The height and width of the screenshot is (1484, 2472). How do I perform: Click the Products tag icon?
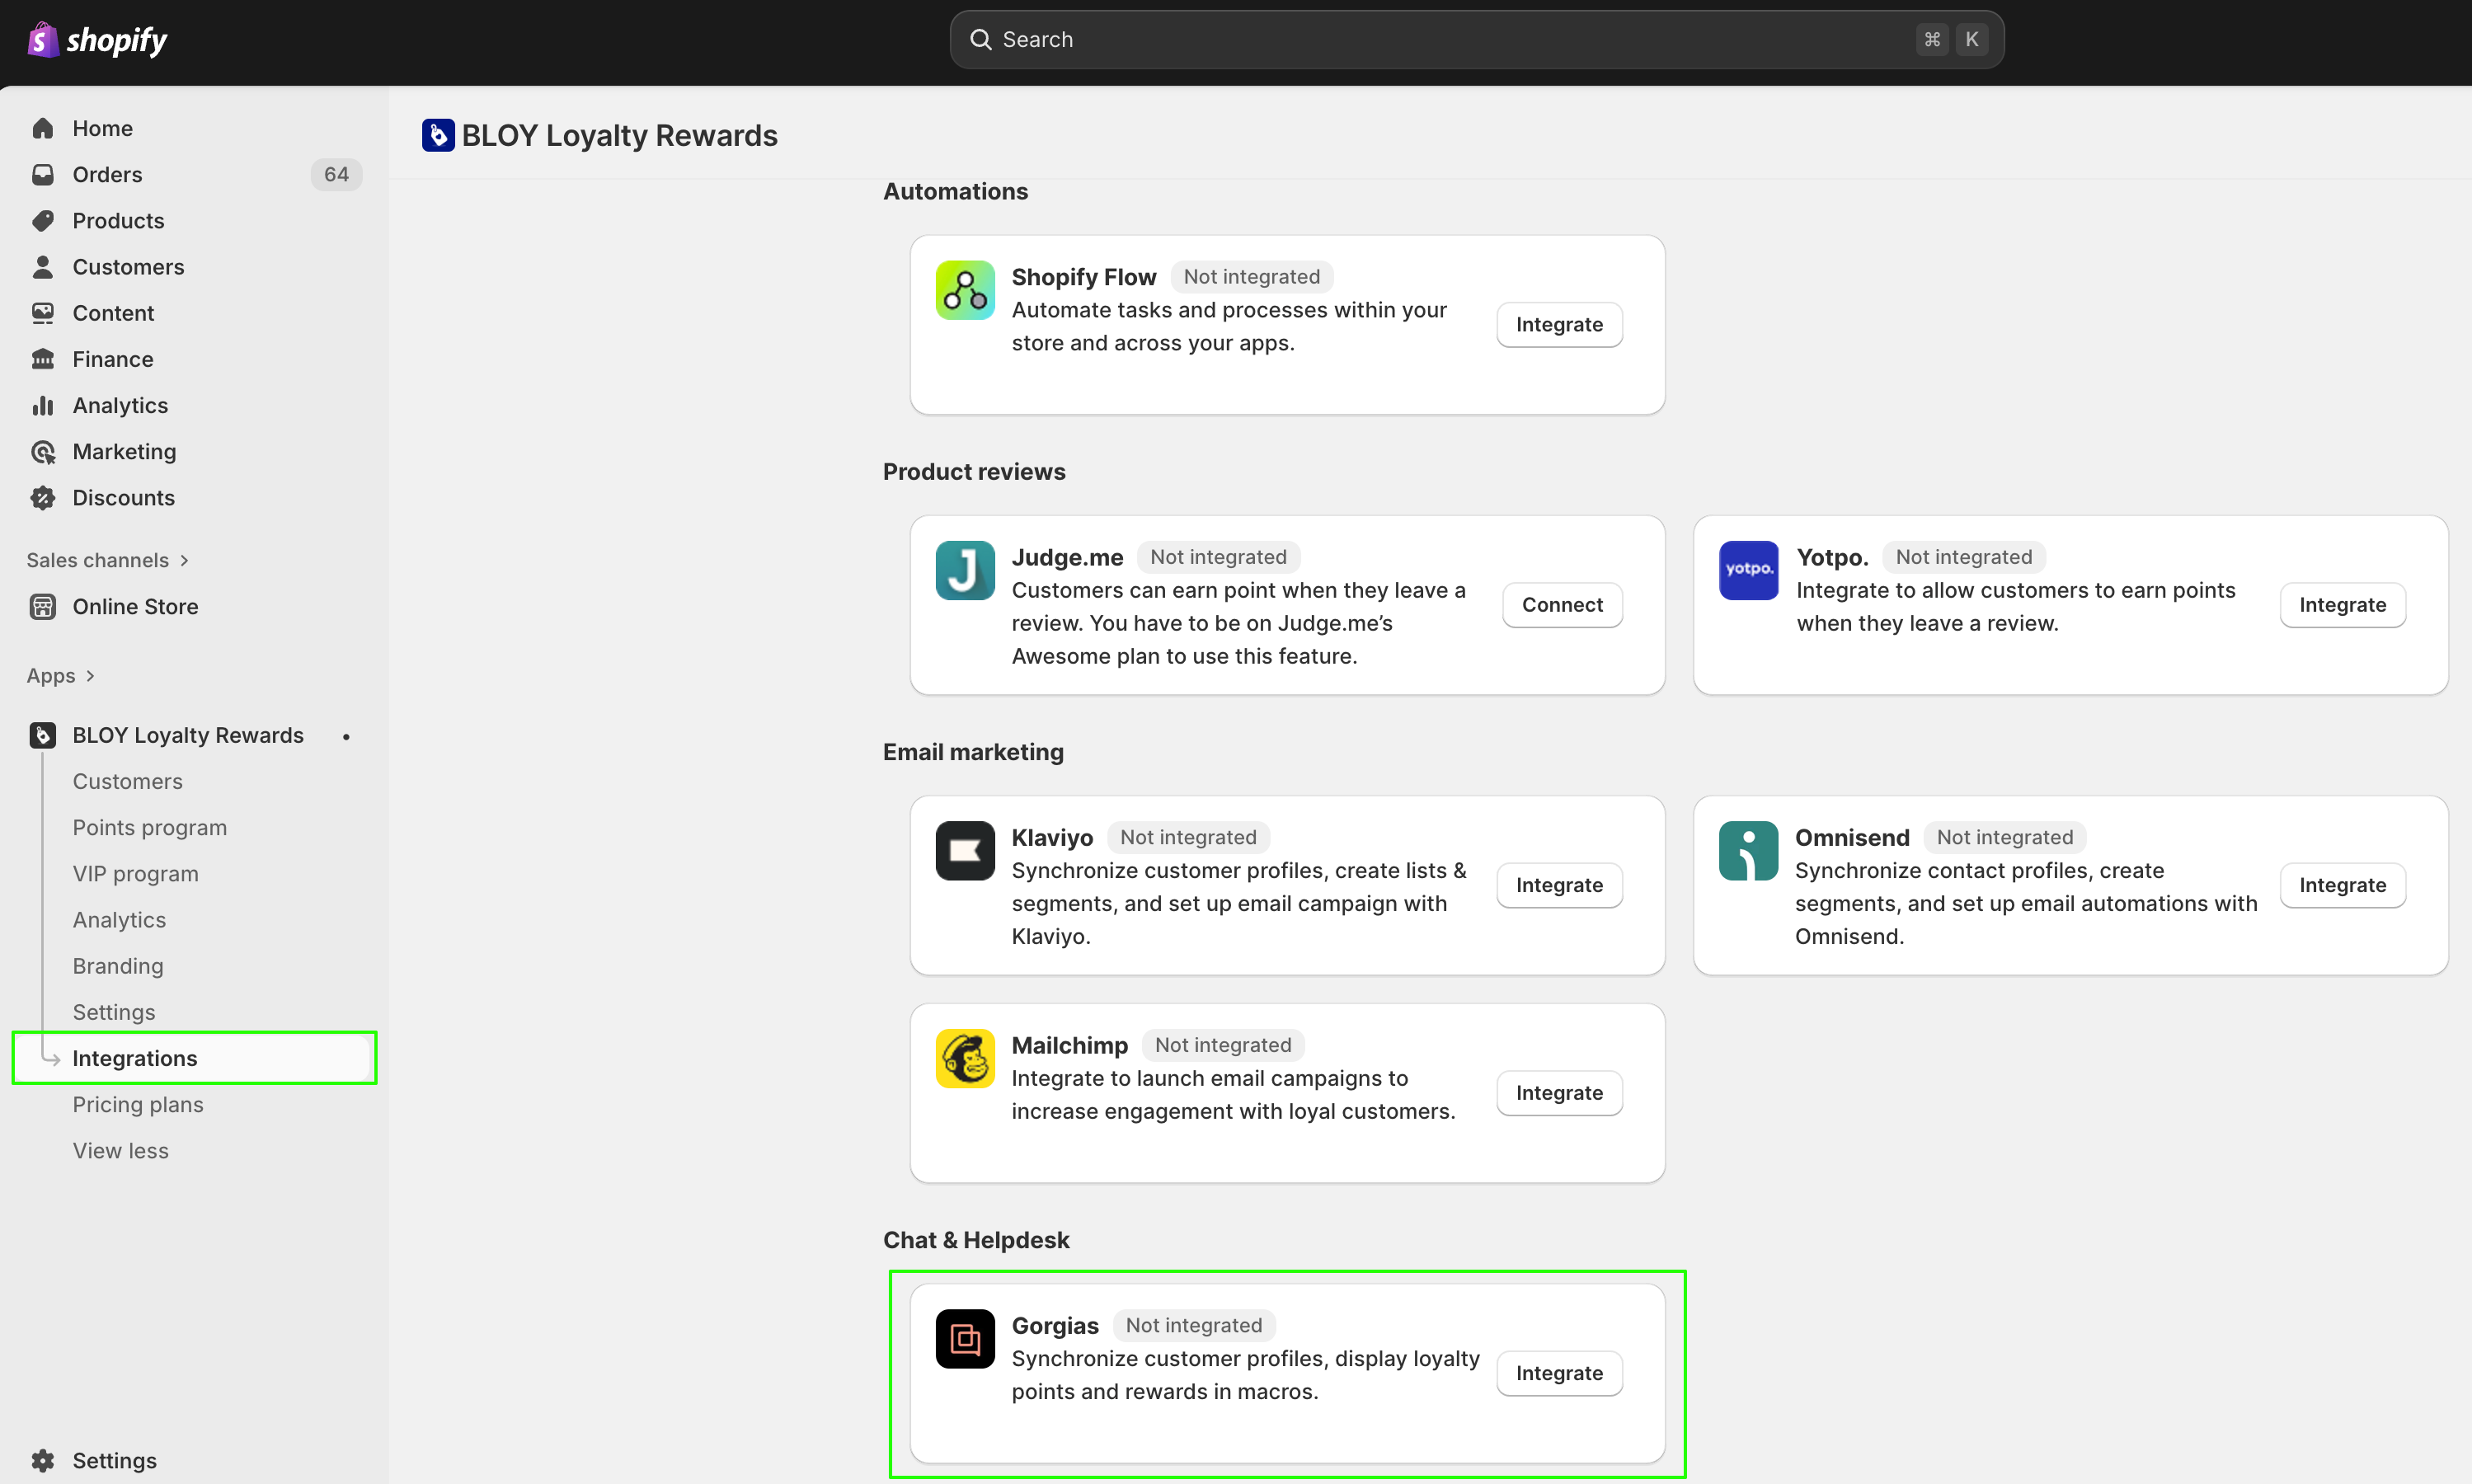click(x=43, y=221)
